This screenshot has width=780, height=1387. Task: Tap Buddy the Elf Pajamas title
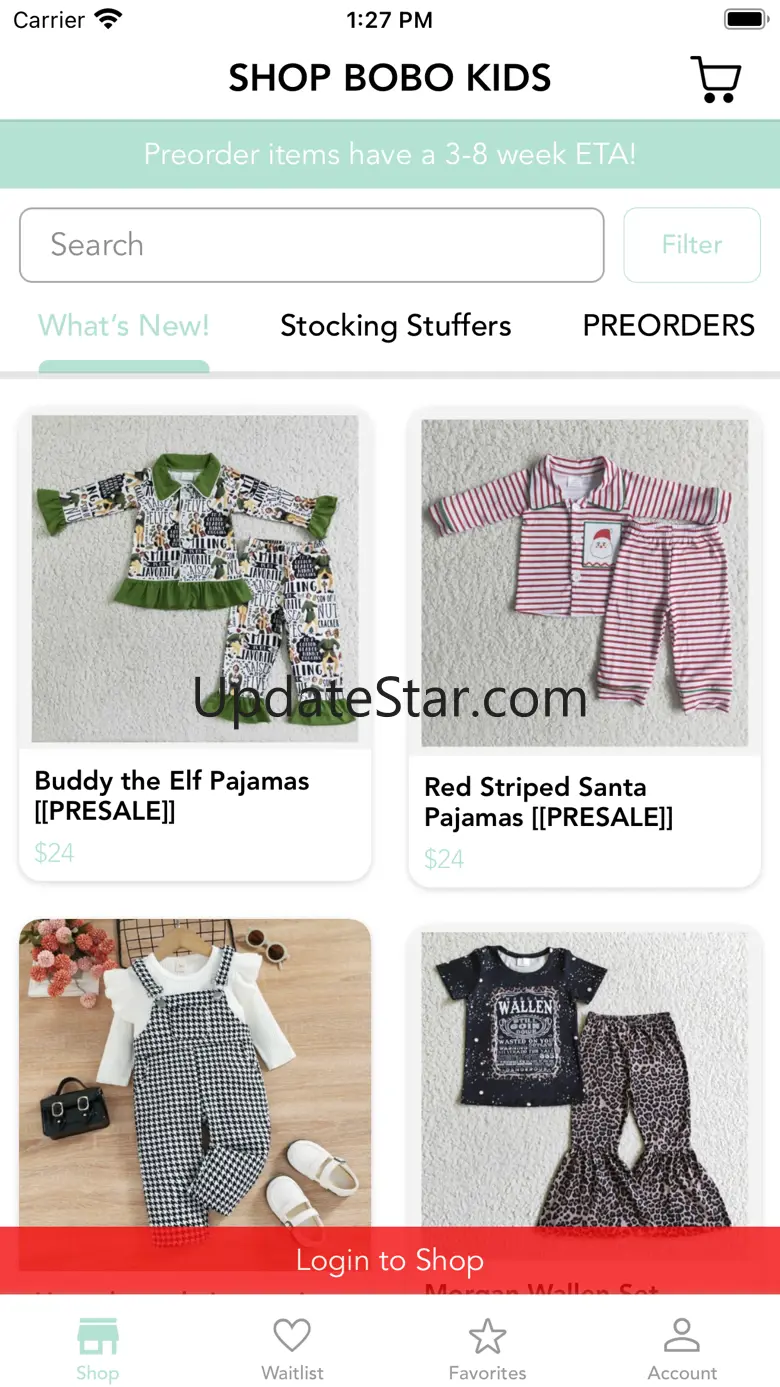(x=172, y=796)
